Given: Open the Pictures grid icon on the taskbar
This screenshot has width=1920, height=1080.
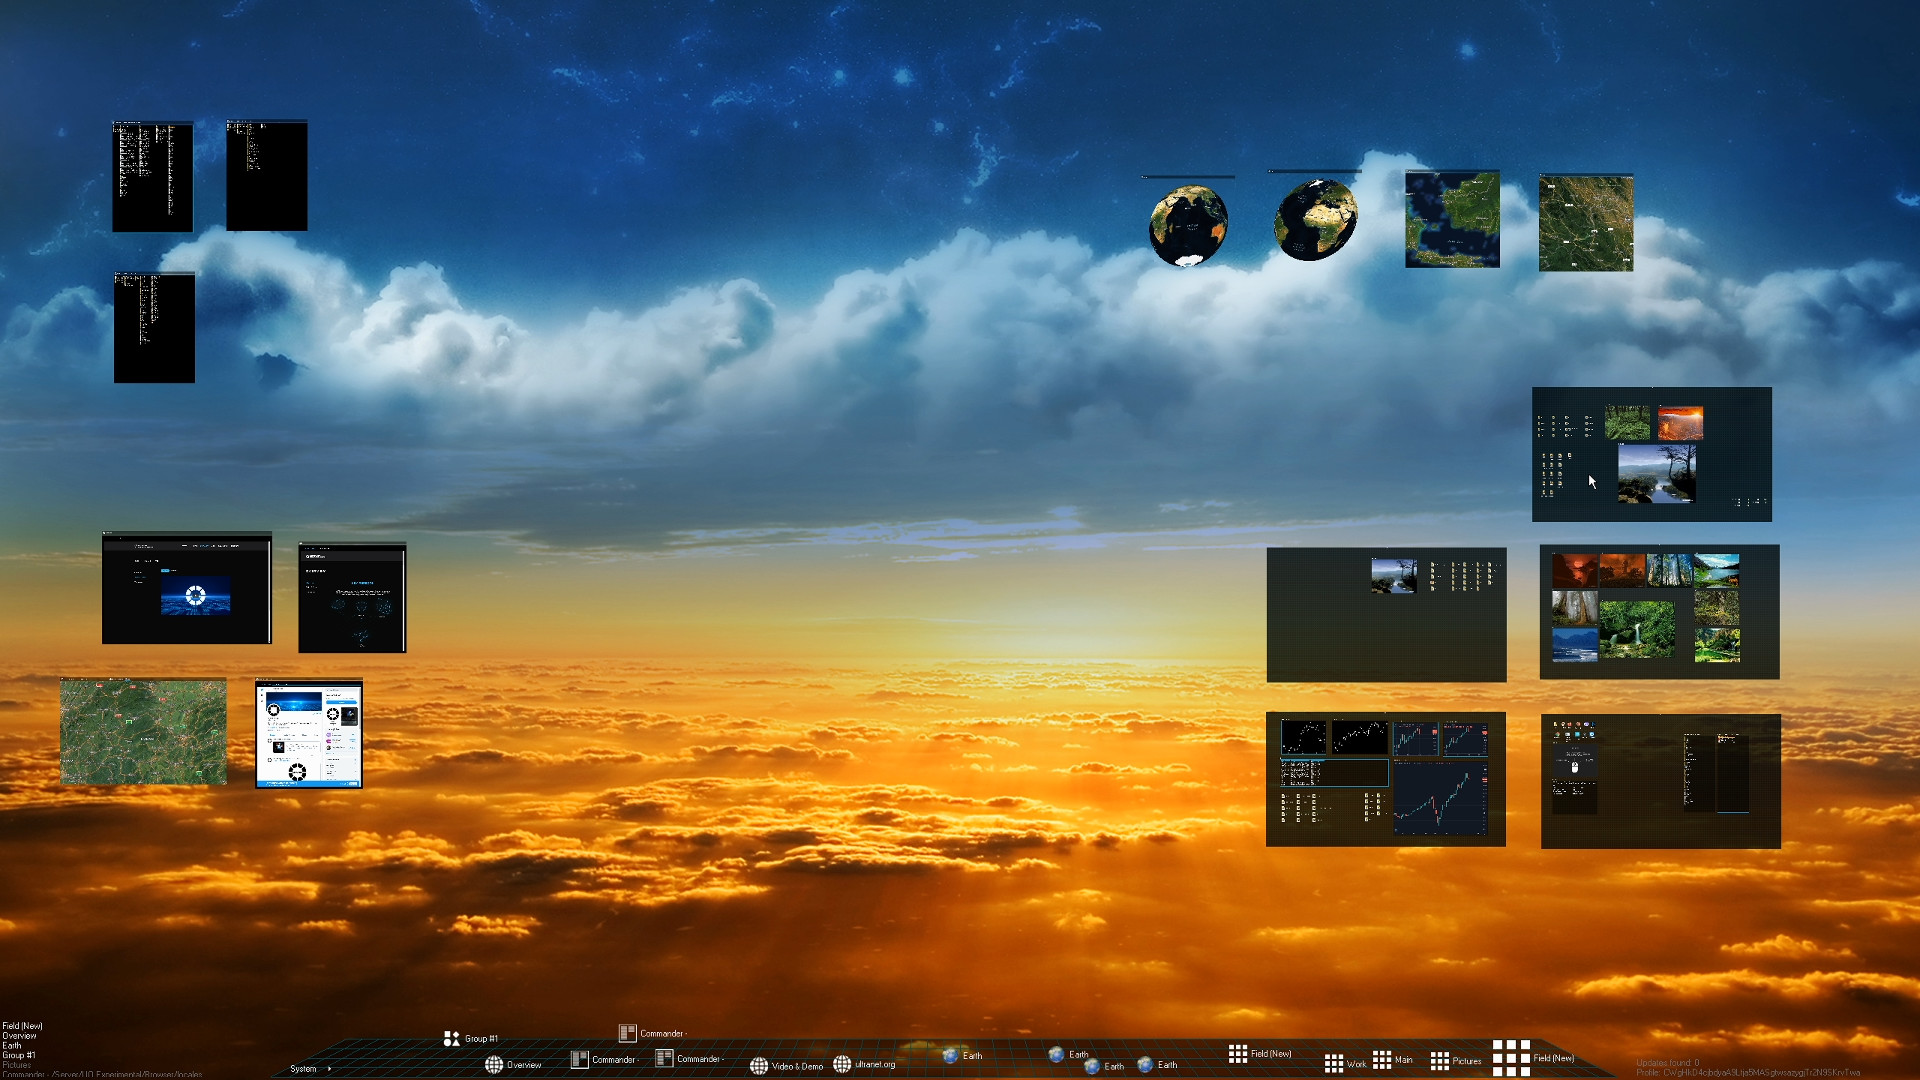Looking at the screenshot, I should (x=1440, y=1060).
